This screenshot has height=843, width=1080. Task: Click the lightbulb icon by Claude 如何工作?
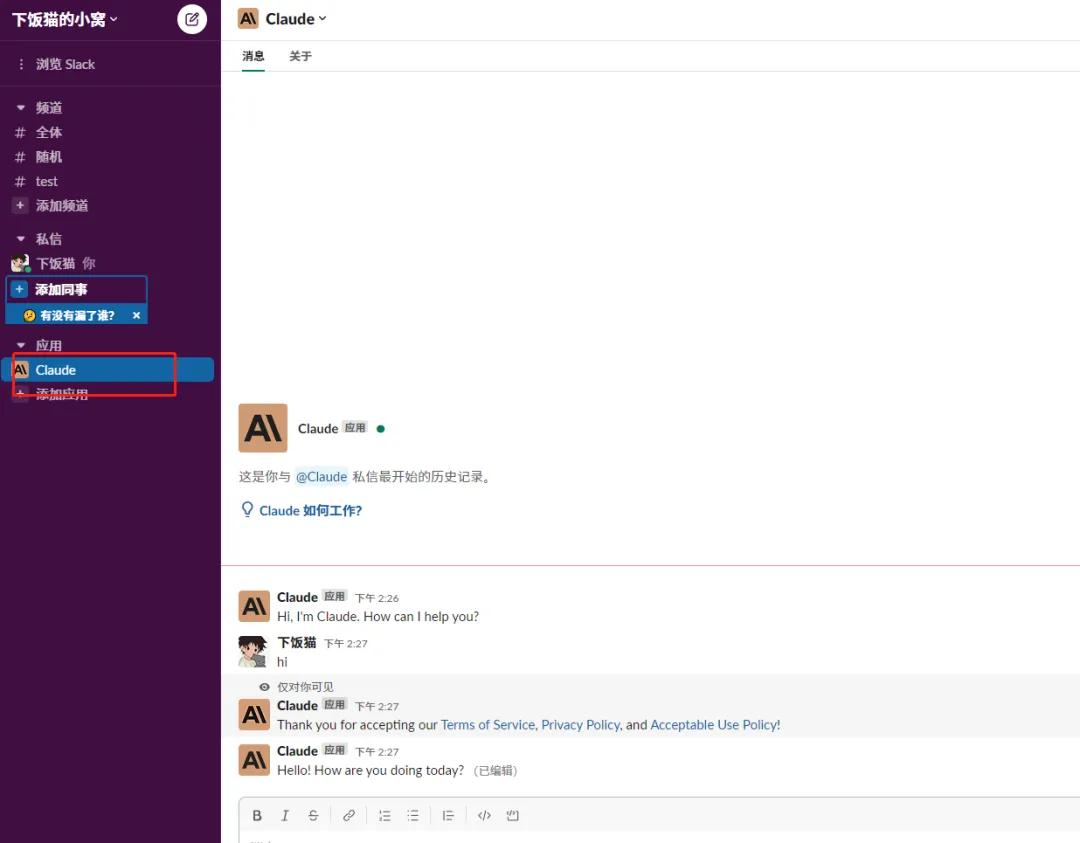(247, 510)
